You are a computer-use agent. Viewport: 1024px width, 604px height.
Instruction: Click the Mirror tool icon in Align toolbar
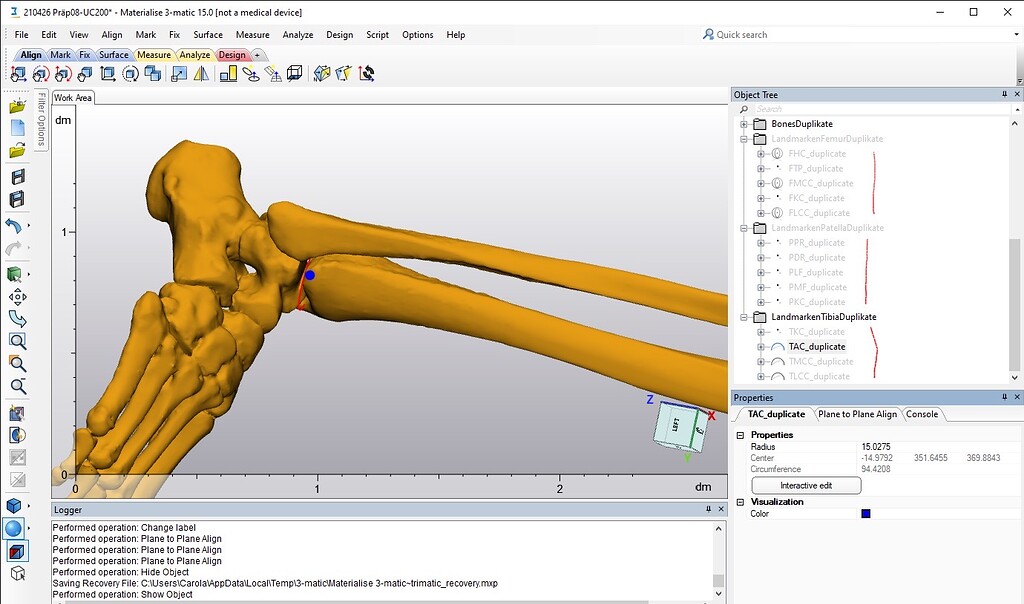(201, 73)
